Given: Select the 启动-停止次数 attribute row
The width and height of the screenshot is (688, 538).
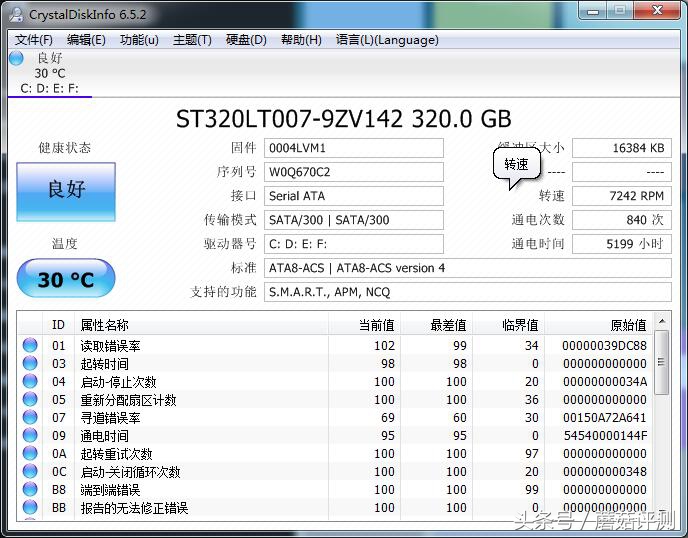Looking at the screenshot, I should click(336, 381).
